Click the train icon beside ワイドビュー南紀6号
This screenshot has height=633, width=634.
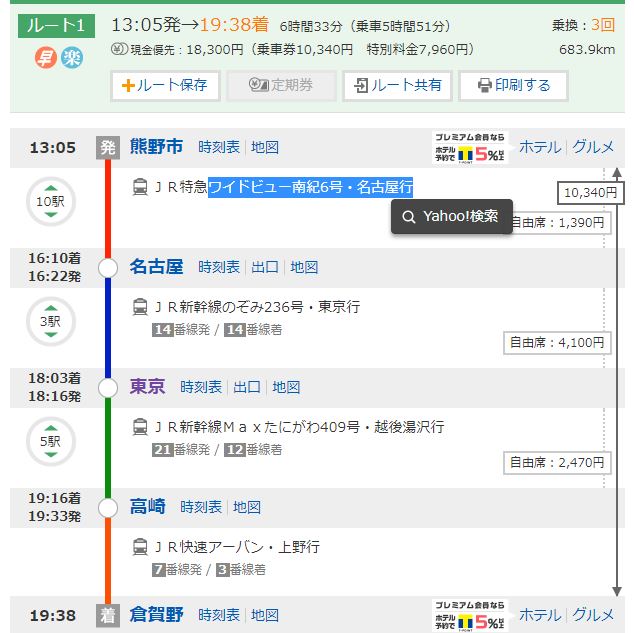(x=141, y=187)
